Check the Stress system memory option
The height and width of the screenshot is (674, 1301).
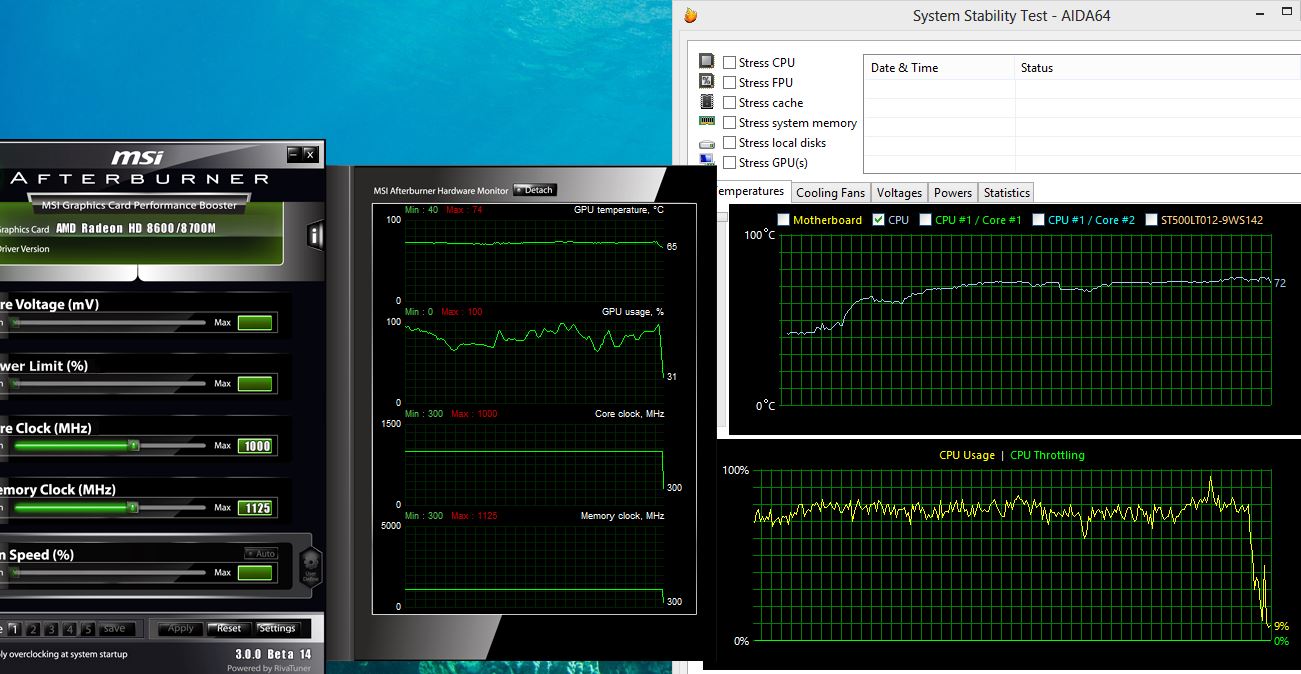tap(730, 122)
